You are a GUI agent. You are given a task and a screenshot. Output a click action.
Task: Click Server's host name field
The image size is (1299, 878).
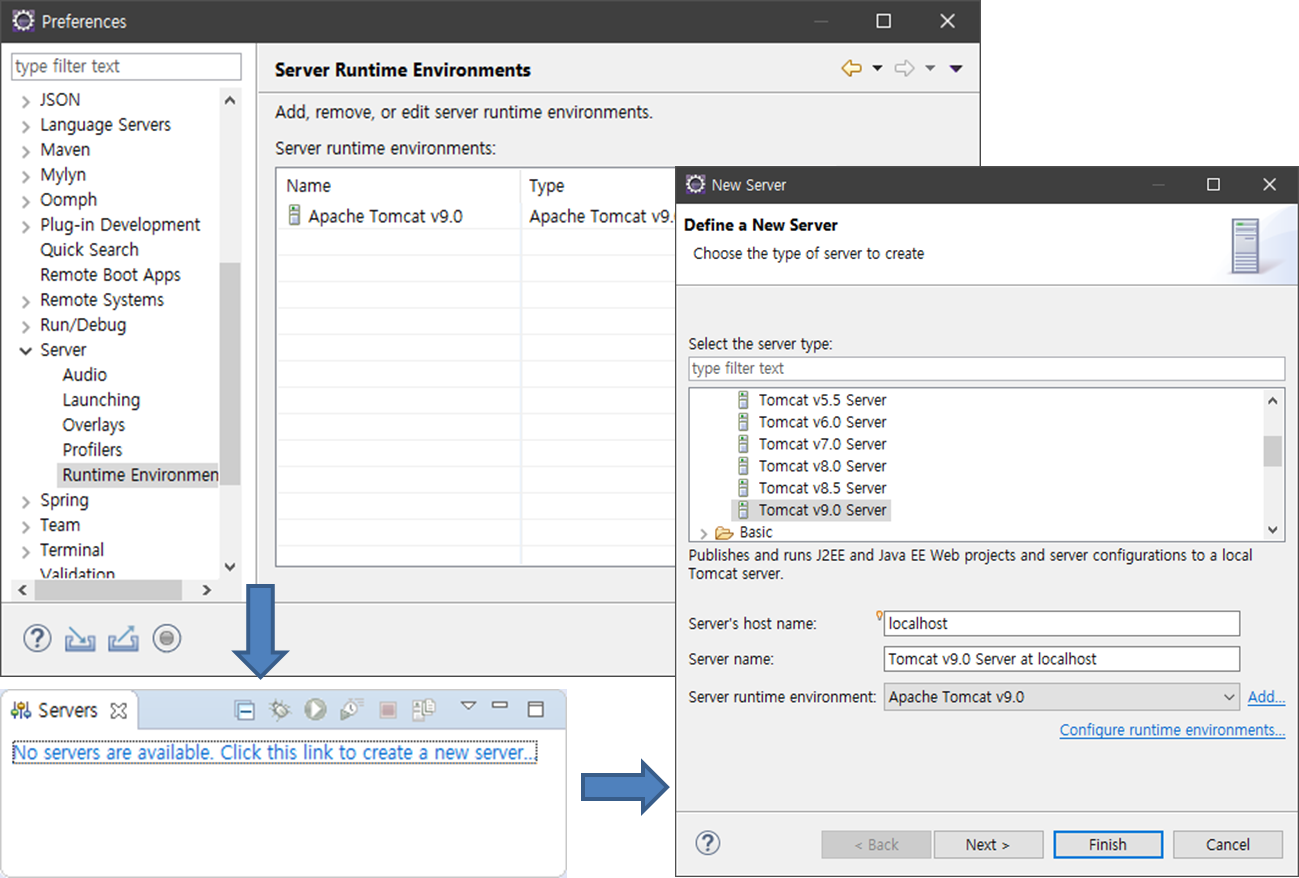tap(1062, 623)
